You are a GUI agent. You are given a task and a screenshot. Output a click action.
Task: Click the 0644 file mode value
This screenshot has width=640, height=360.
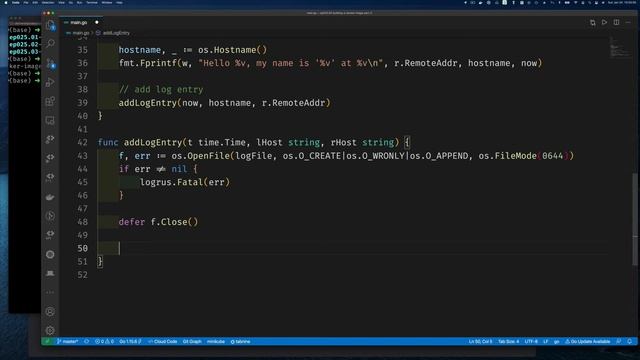tap(553, 156)
